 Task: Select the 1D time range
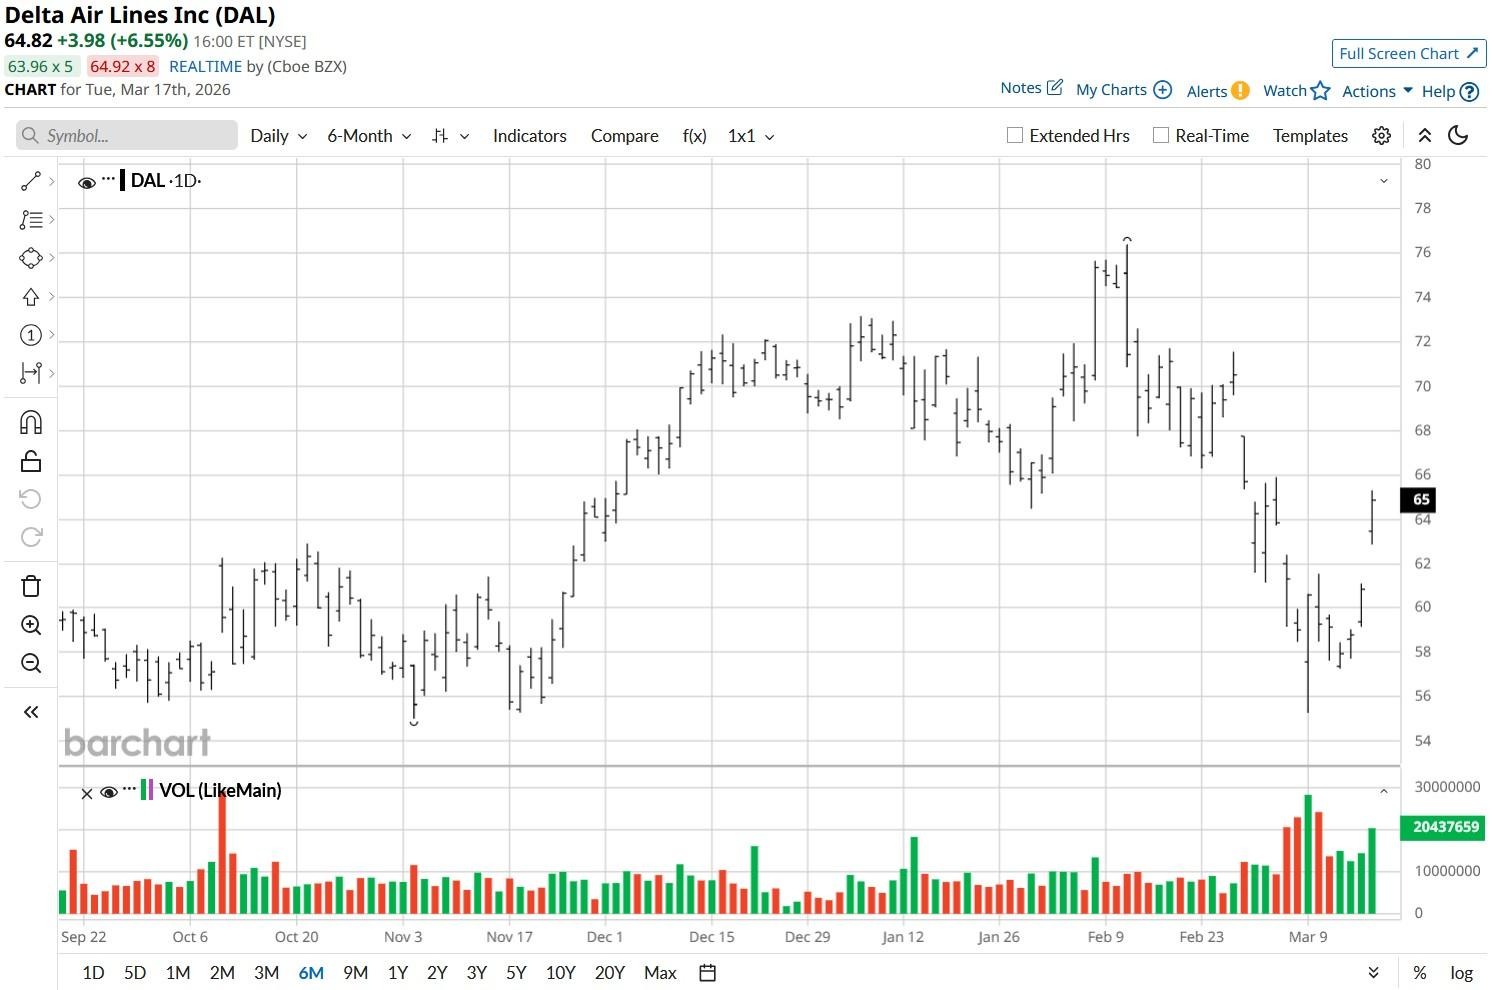click(x=93, y=973)
